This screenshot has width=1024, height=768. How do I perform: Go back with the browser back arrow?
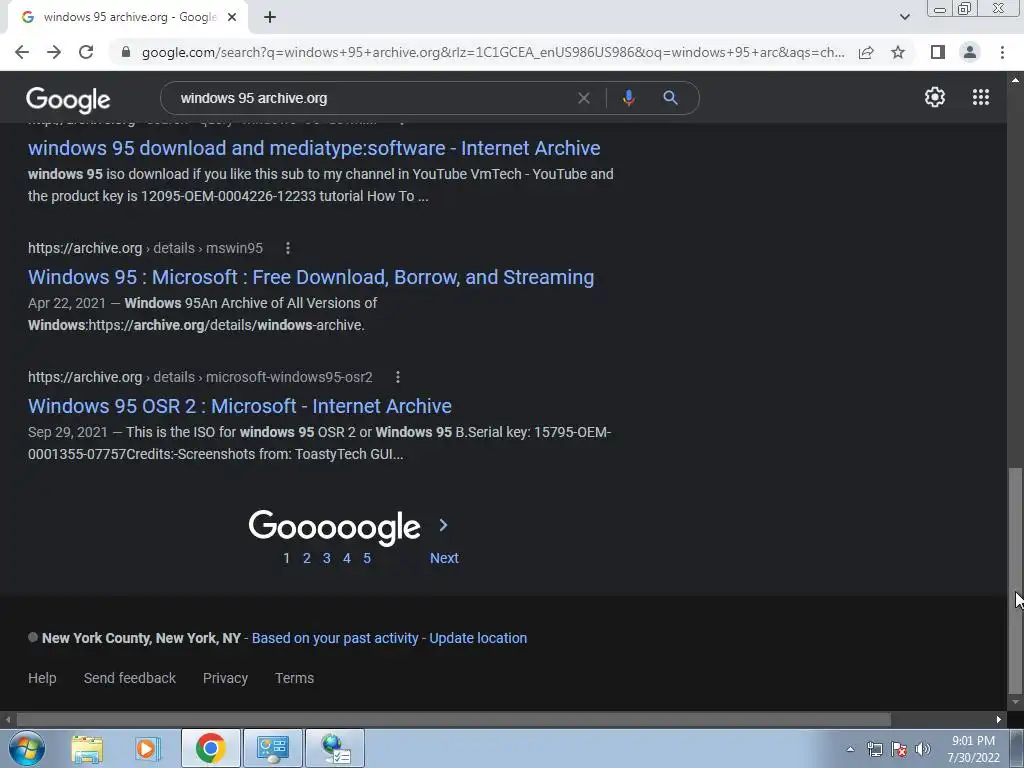point(22,52)
